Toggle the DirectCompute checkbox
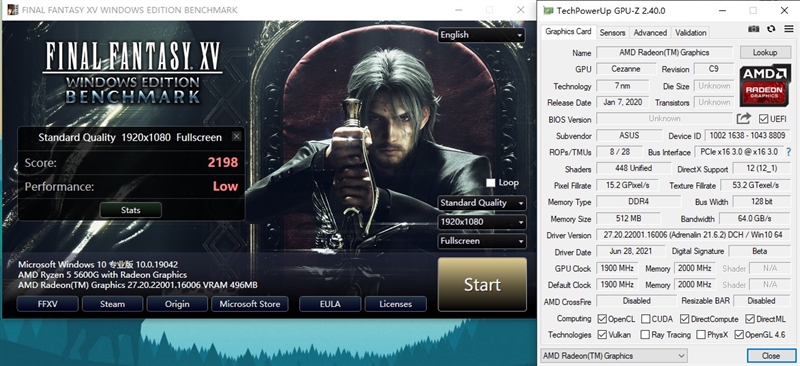 (684, 319)
